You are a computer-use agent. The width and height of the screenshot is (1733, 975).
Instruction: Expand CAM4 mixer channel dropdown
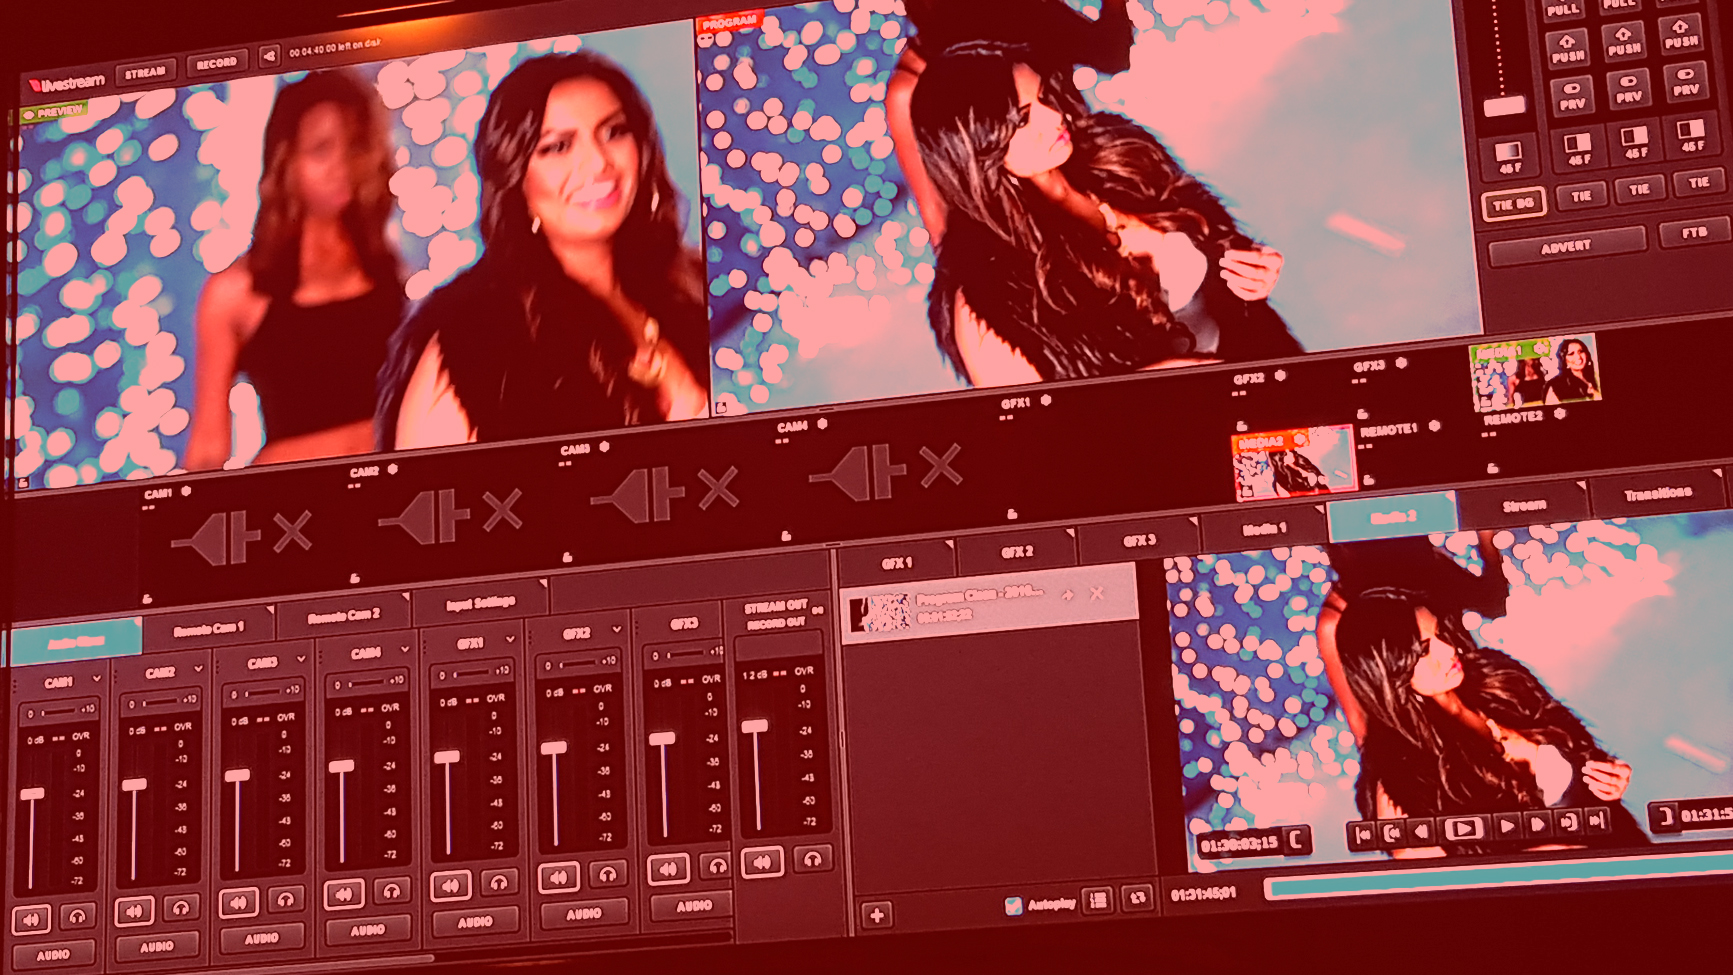pos(405,650)
